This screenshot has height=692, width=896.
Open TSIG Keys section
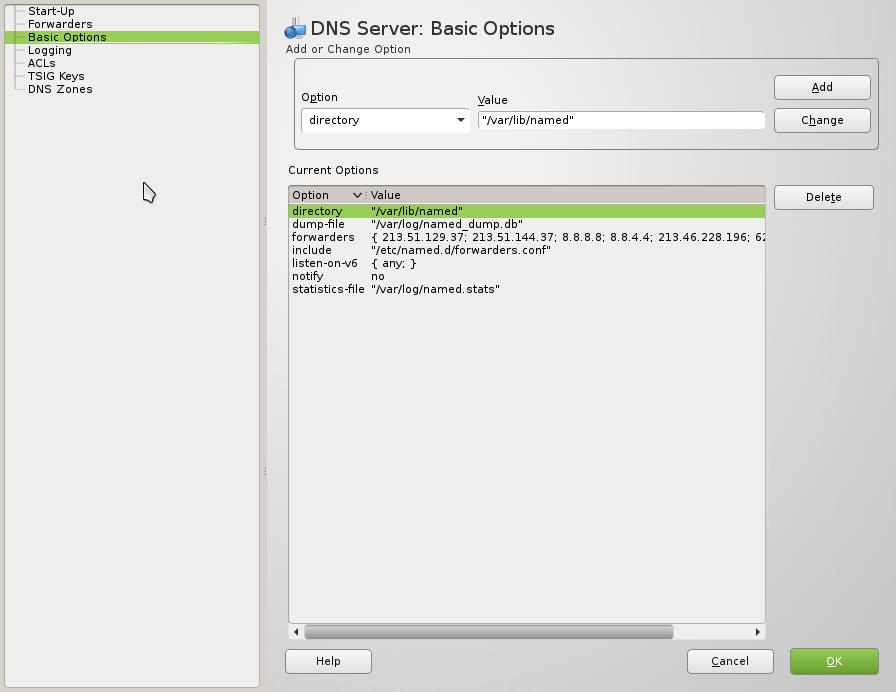[x=56, y=76]
